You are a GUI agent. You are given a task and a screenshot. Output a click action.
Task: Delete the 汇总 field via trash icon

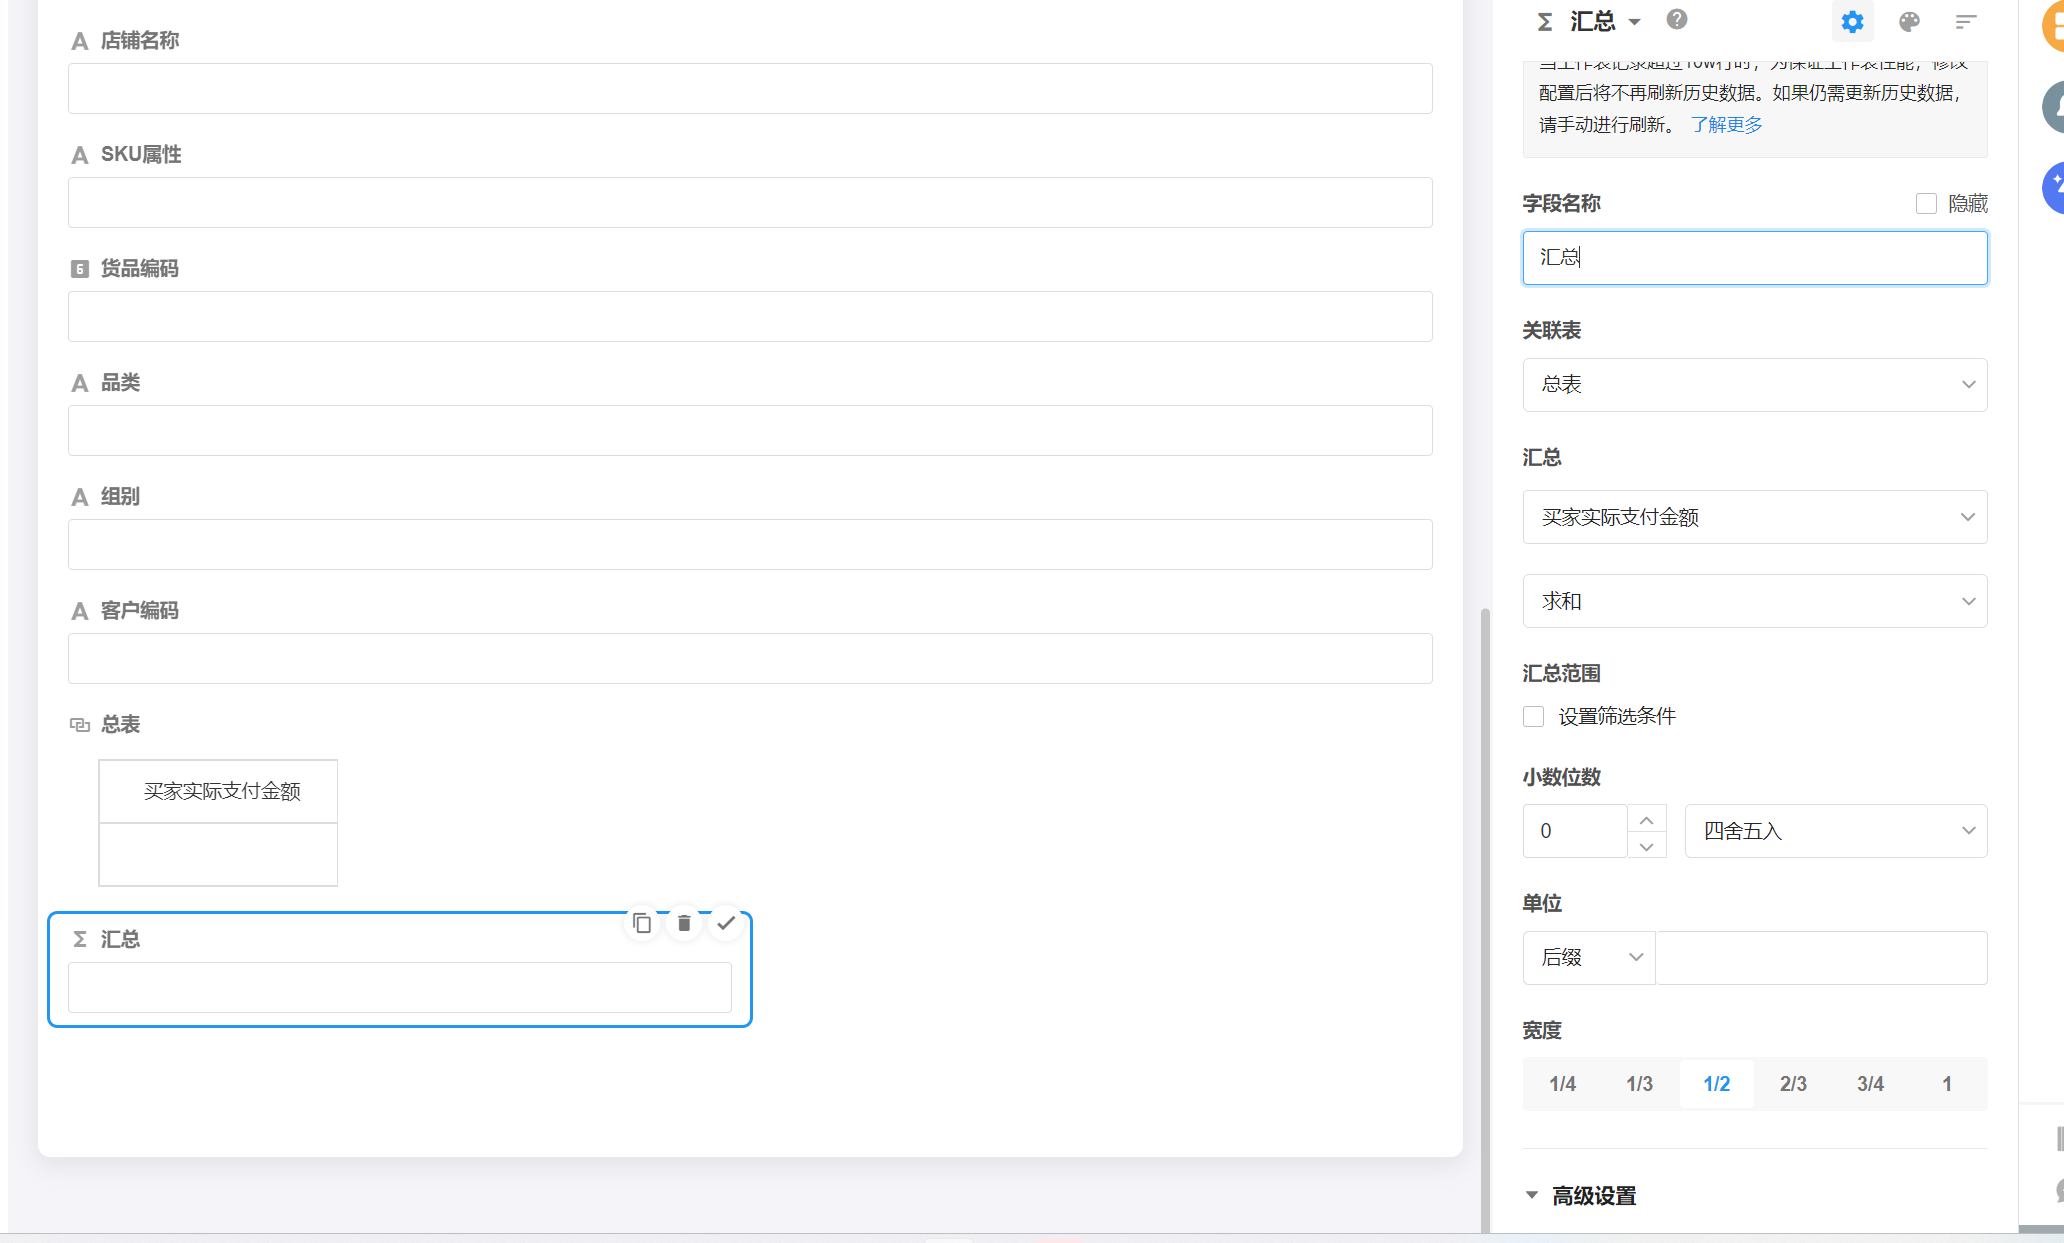click(684, 923)
